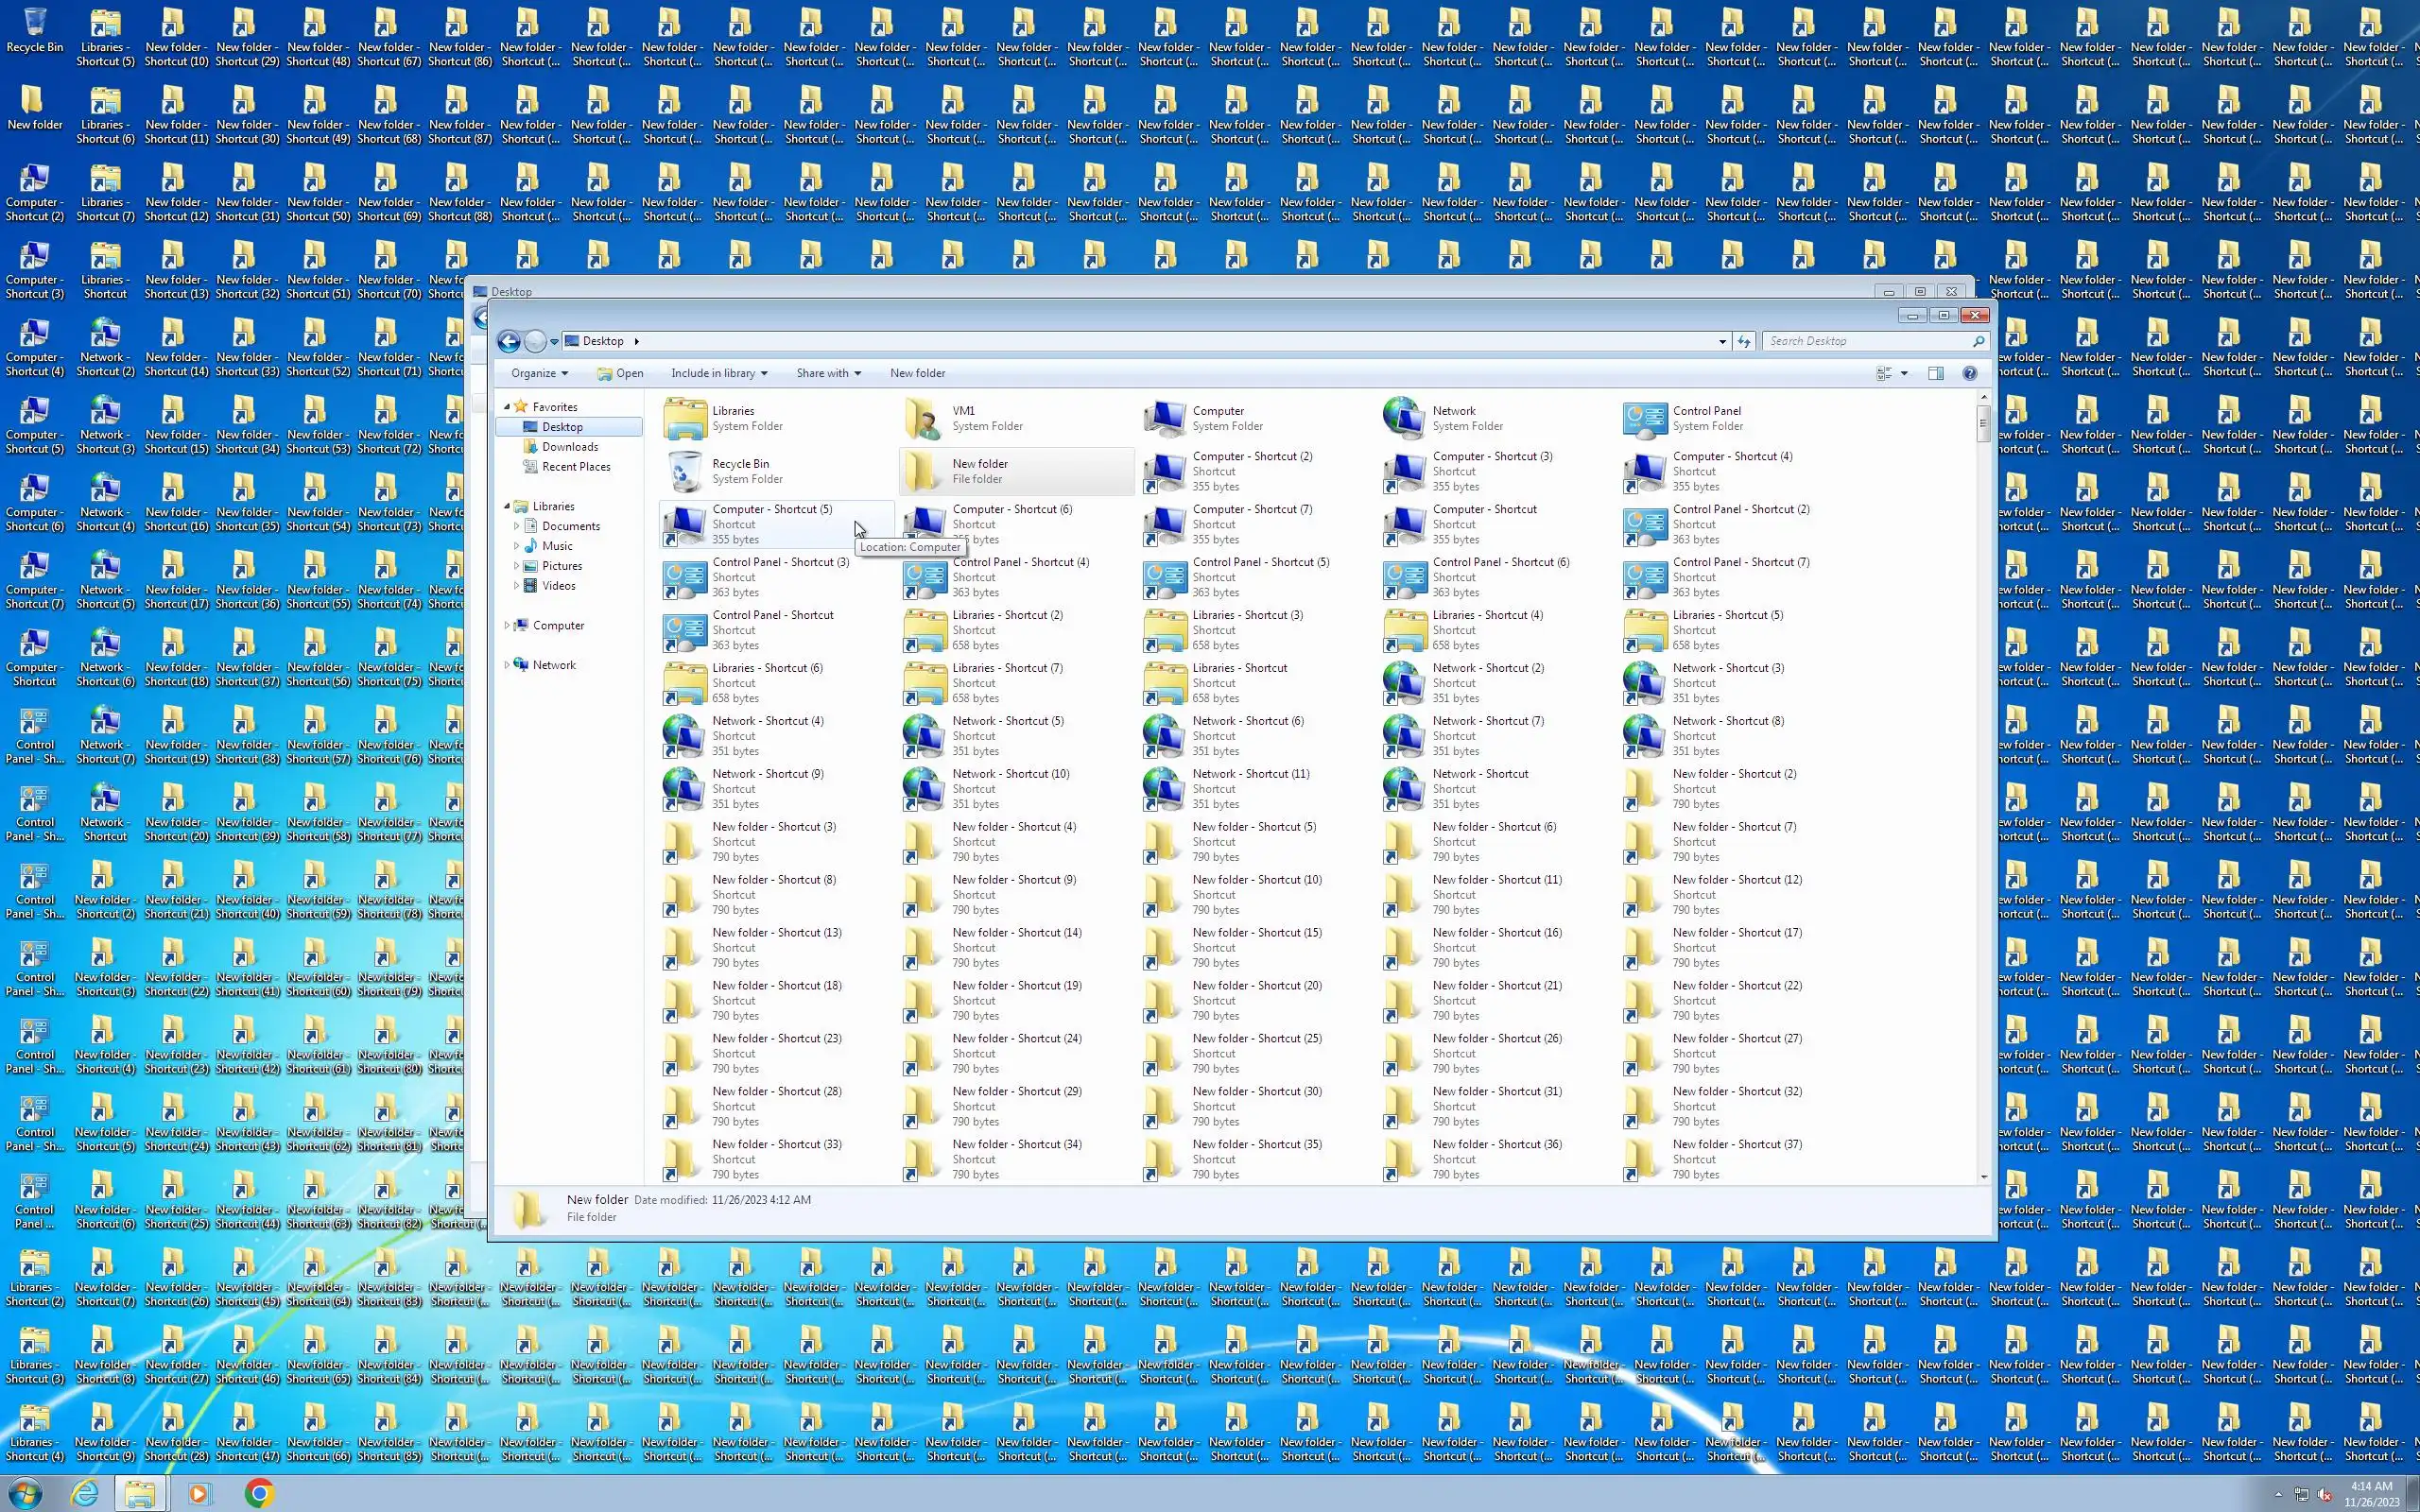2420x1512 pixels.
Task: Click Windows Media Player taskbar icon
Action: pyautogui.click(x=198, y=1494)
